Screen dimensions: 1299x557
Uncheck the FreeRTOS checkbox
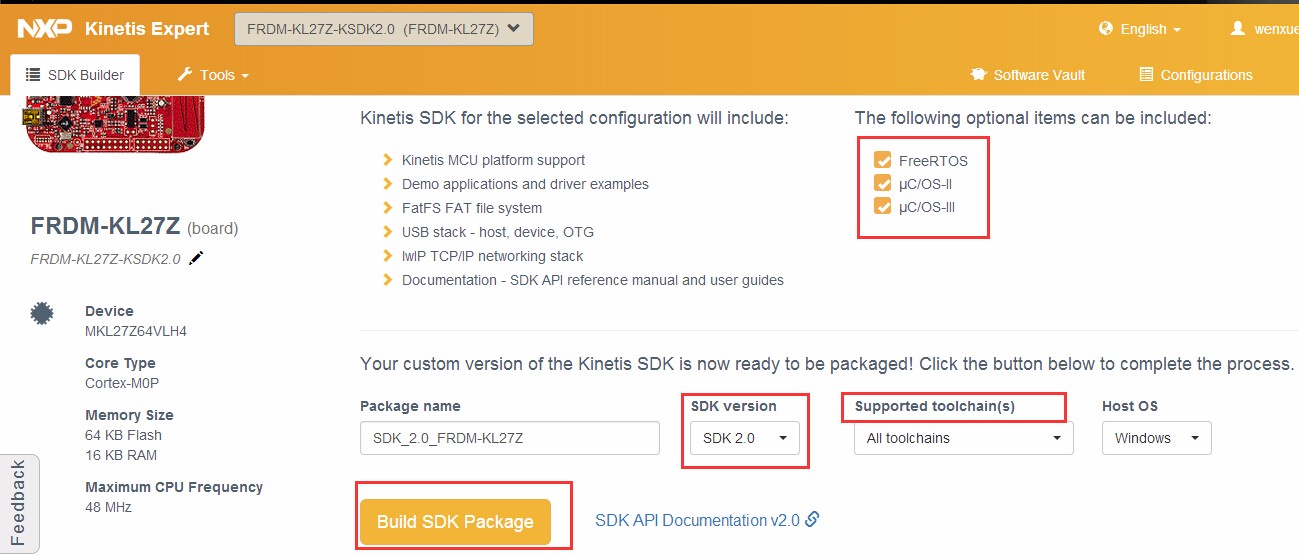point(882,160)
